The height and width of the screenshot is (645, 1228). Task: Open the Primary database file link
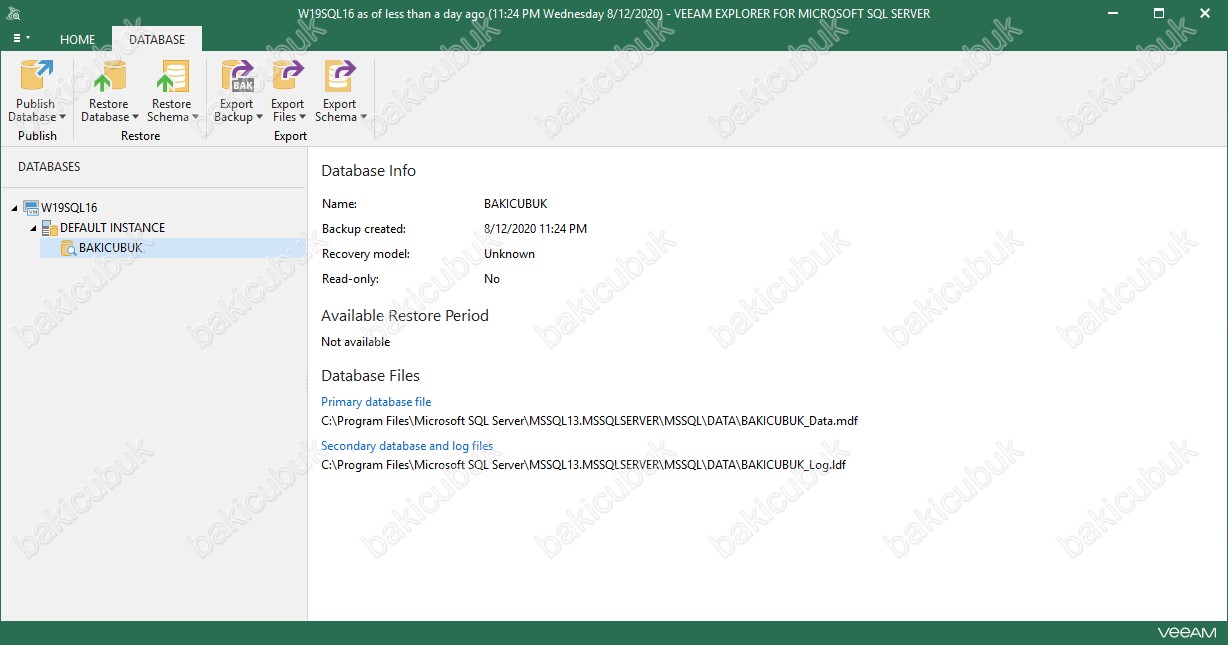376,402
